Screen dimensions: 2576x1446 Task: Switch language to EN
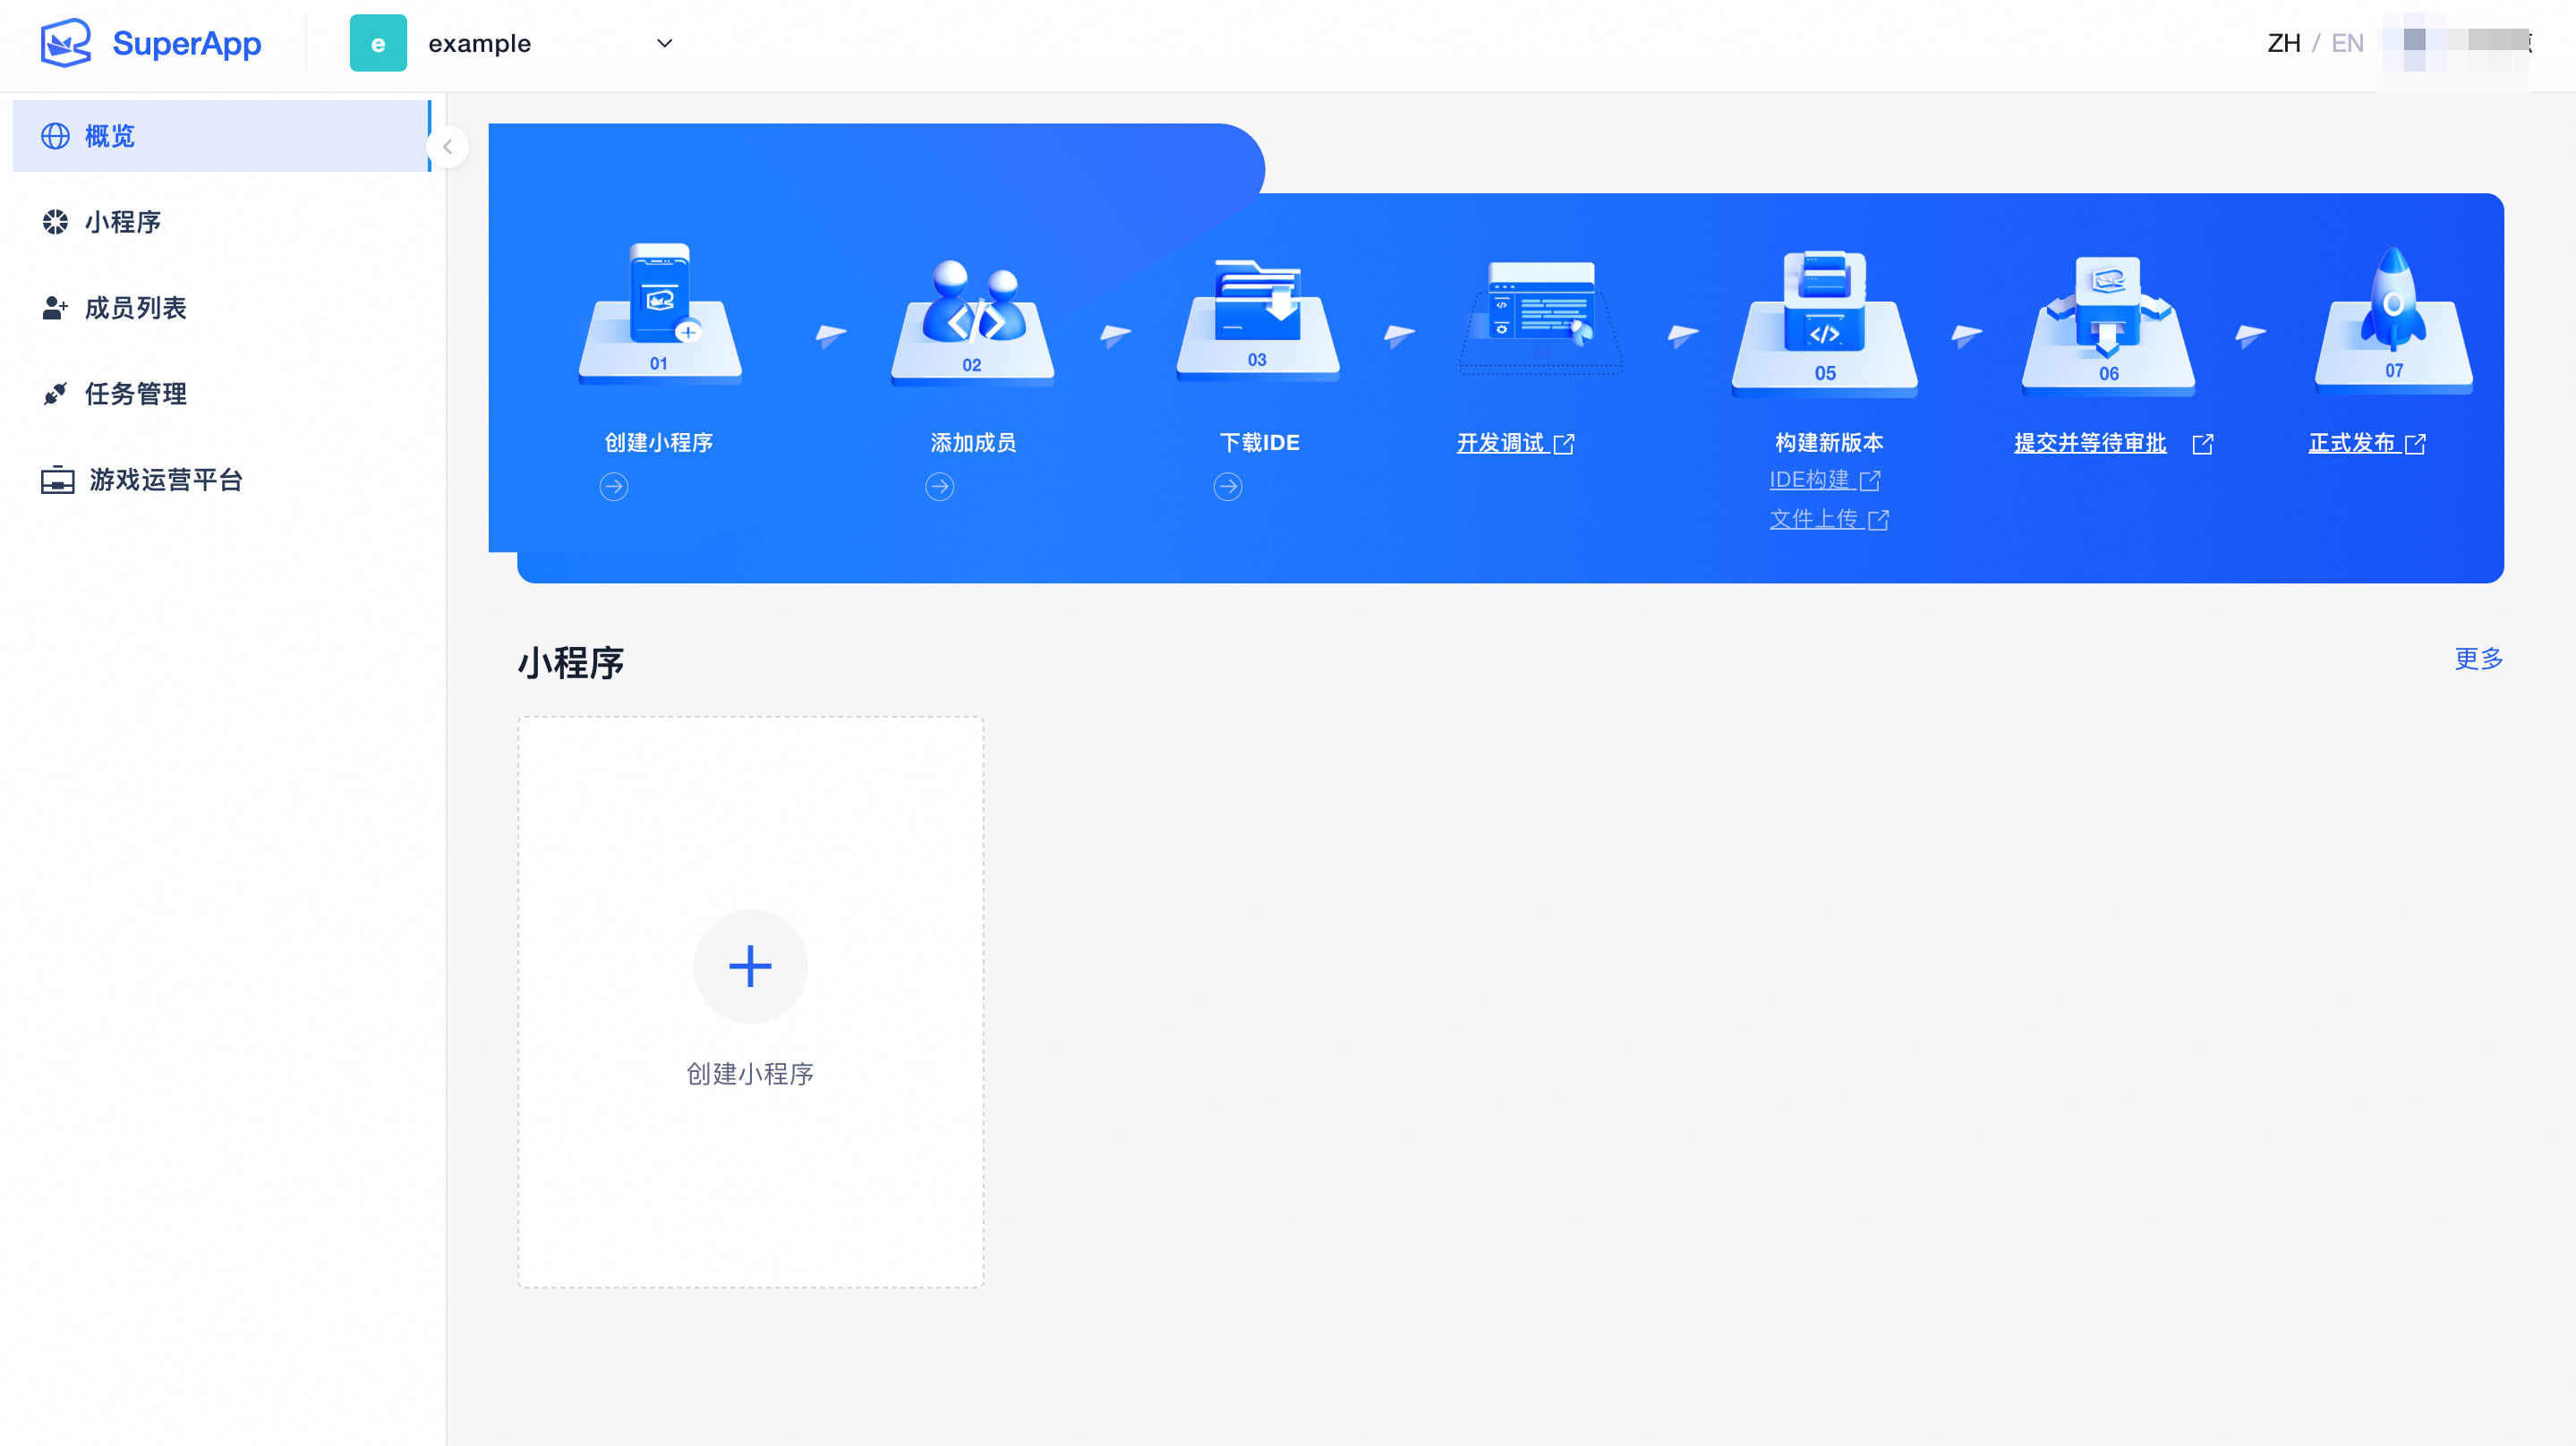[2347, 43]
